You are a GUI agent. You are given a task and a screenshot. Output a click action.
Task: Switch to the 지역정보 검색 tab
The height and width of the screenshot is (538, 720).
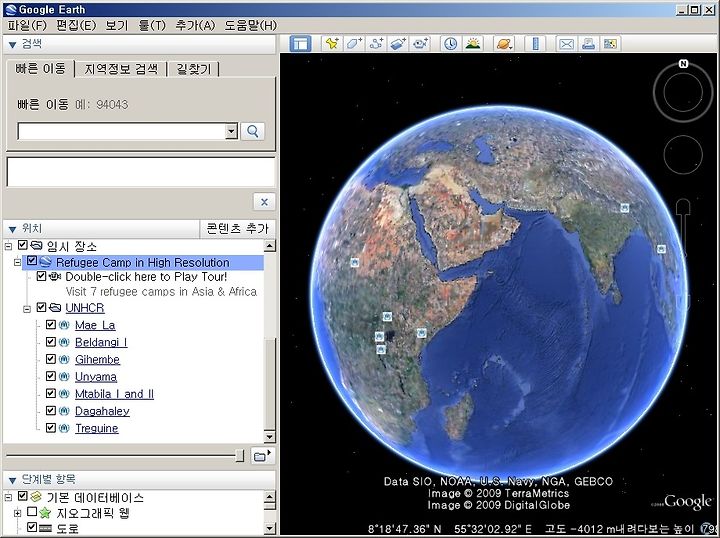pos(121,69)
